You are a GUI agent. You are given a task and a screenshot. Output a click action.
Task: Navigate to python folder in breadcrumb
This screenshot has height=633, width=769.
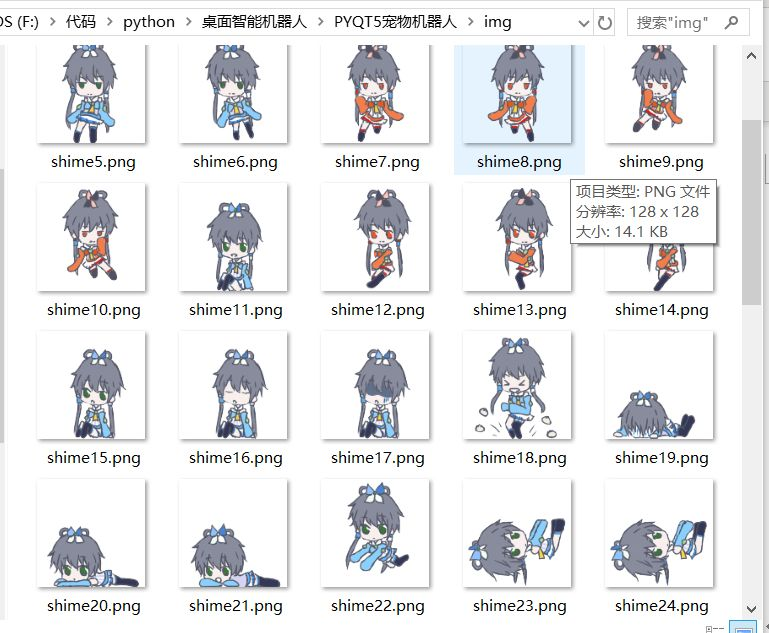click(149, 22)
